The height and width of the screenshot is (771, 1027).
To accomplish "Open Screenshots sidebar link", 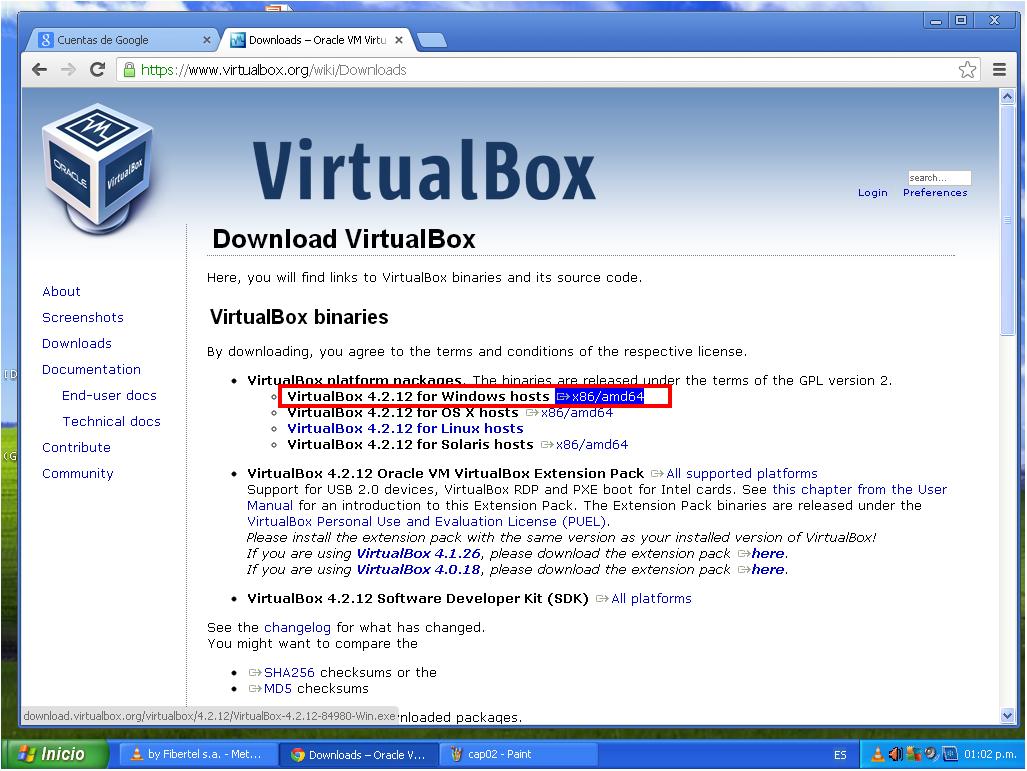I will (83, 318).
